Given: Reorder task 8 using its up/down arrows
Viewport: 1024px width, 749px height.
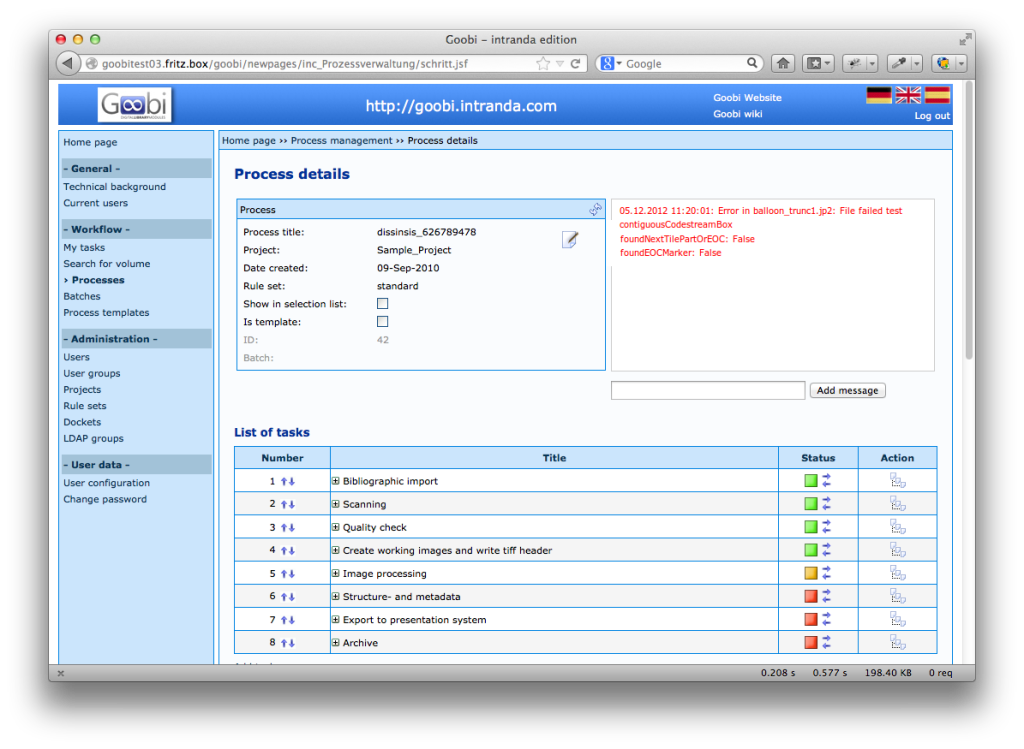Looking at the screenshot, I should 288,643.
